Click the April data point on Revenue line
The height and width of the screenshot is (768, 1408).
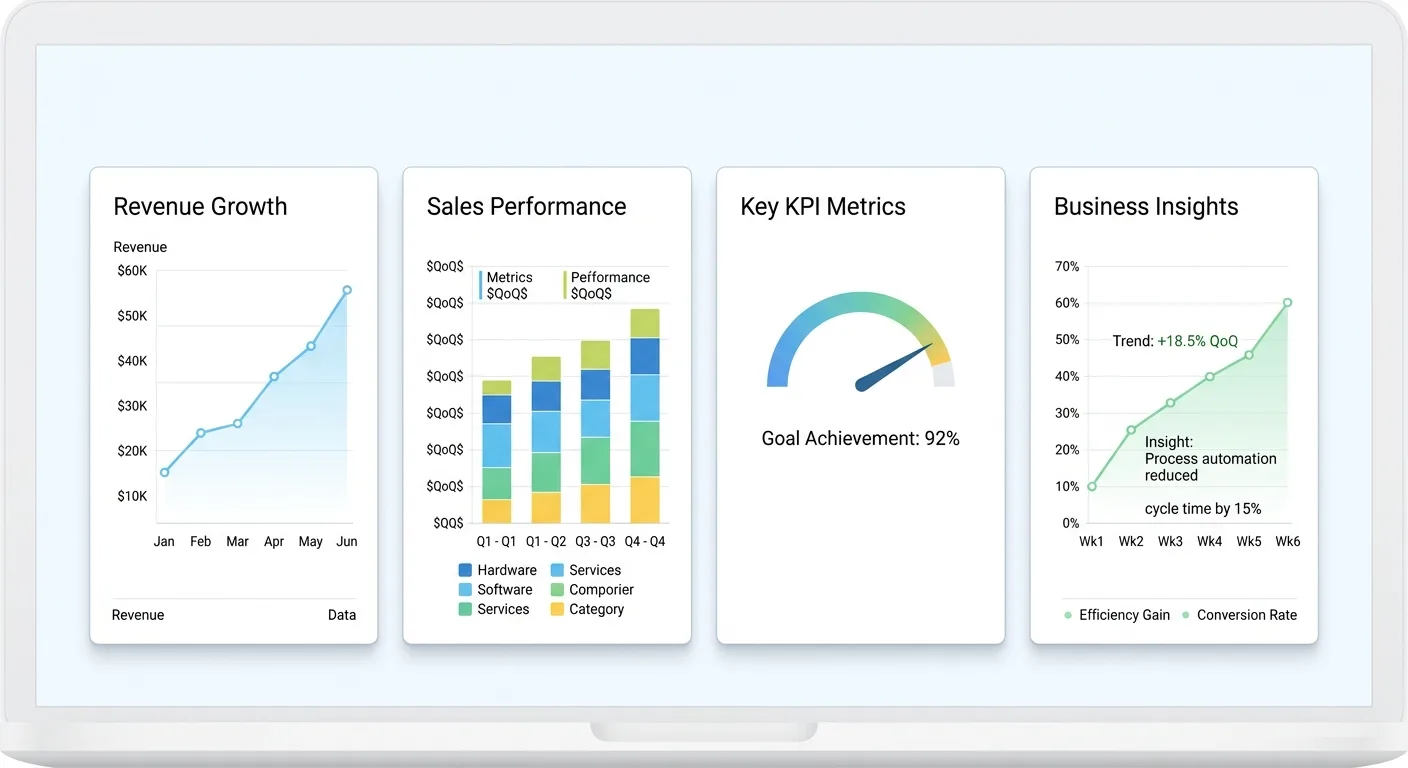[x=274, y=377]
